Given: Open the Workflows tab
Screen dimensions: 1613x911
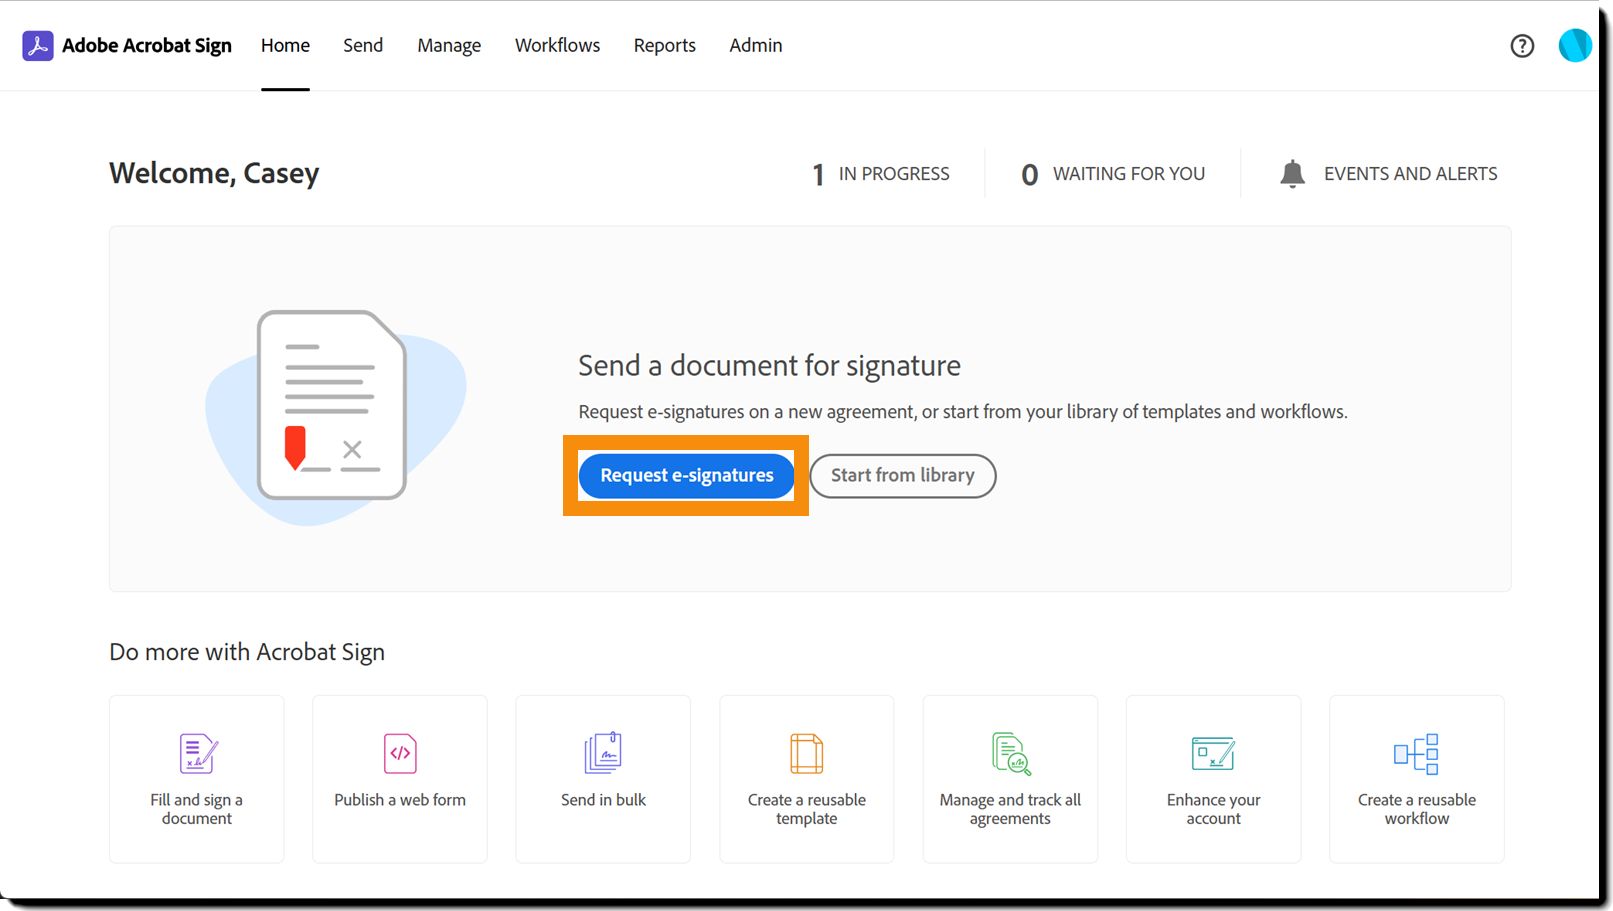Looking at the screenshot, I should pos(557,46).
